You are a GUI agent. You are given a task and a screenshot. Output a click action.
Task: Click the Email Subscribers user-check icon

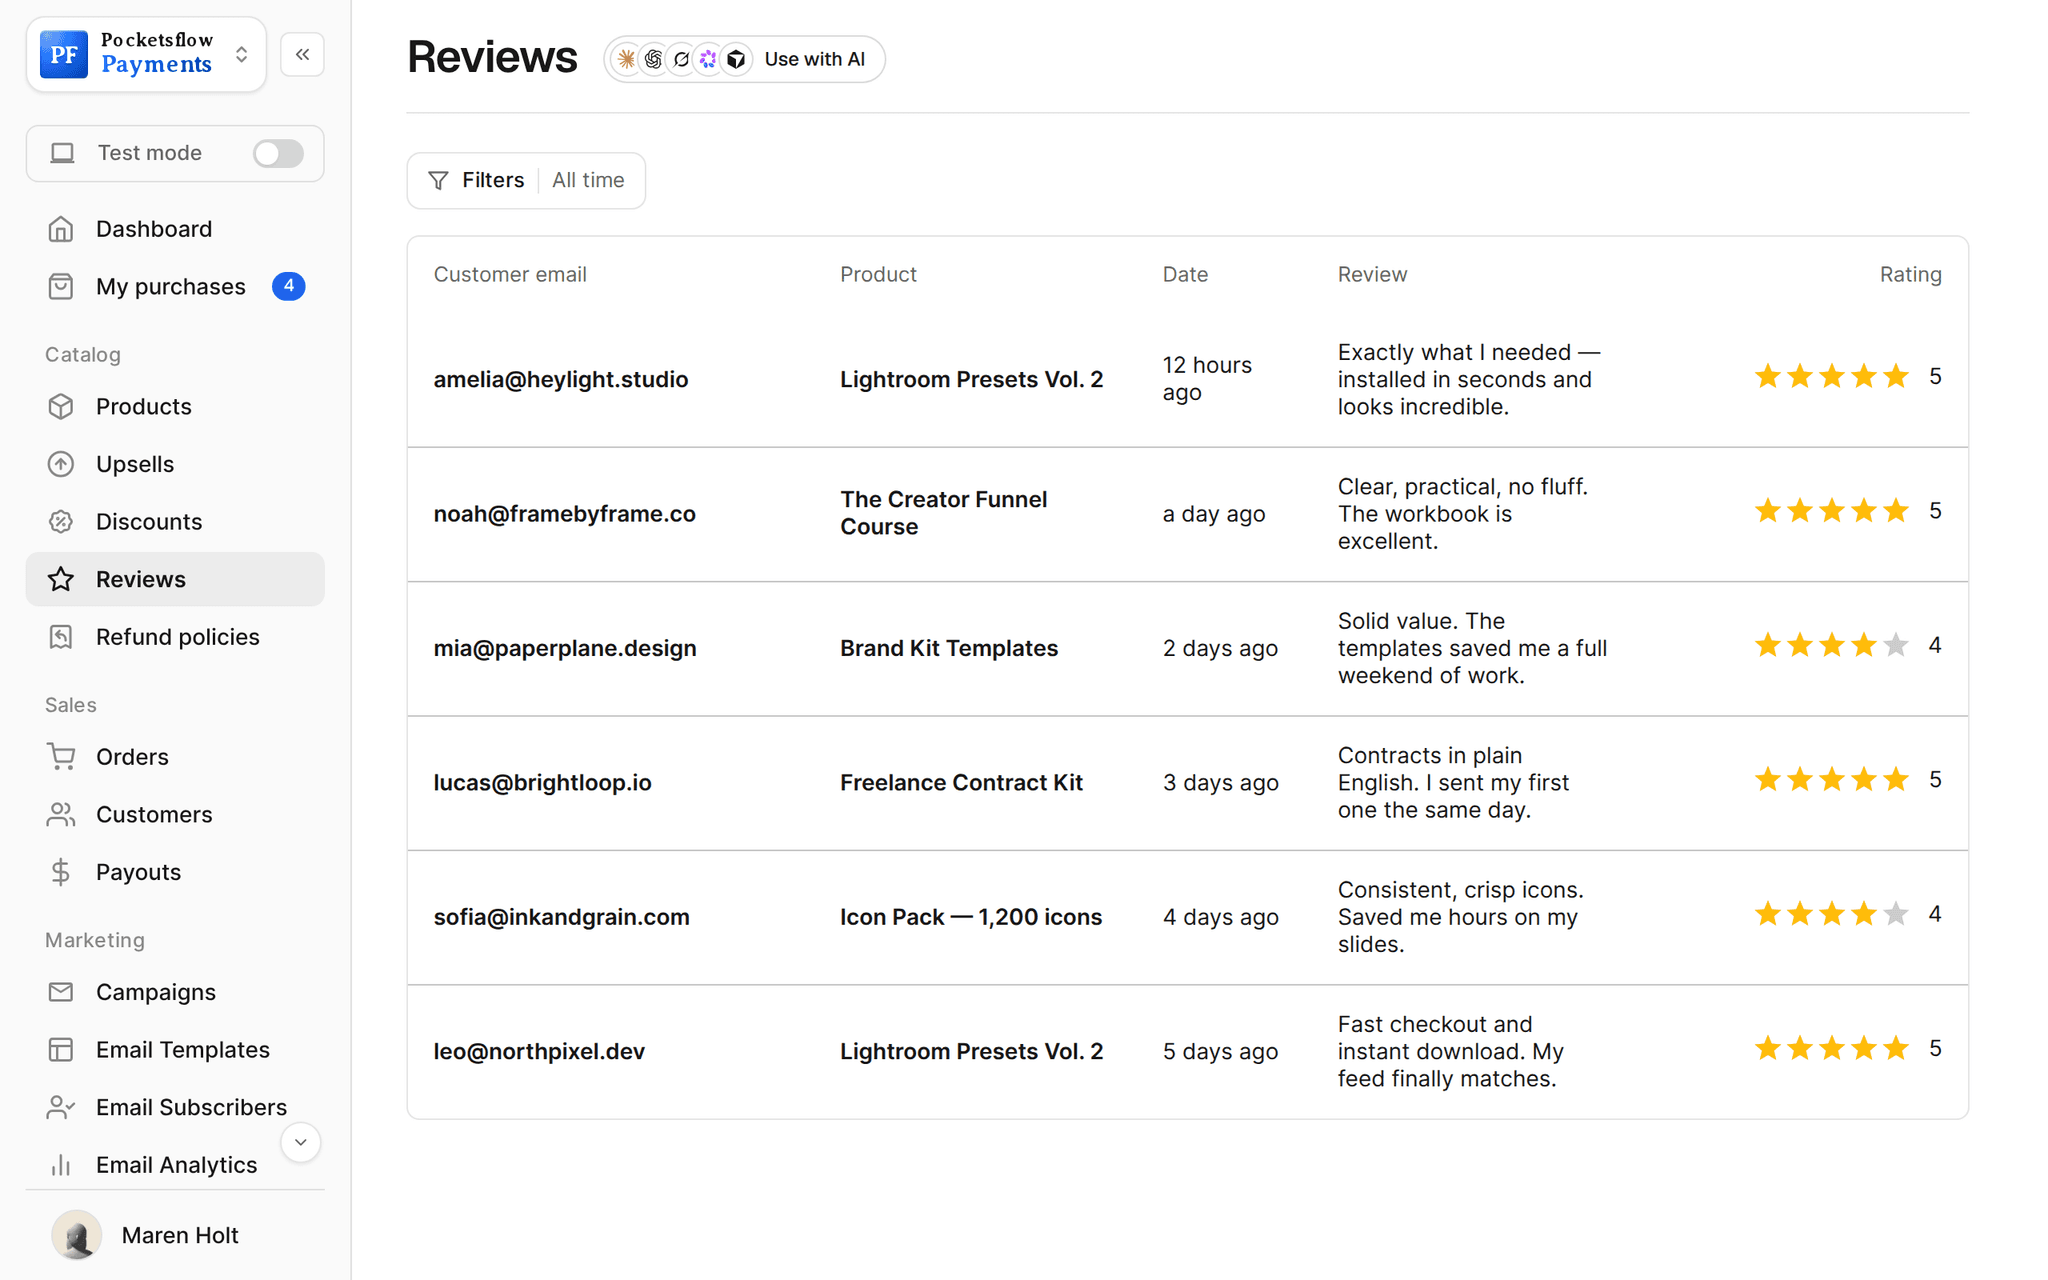tap(61, 1107)
